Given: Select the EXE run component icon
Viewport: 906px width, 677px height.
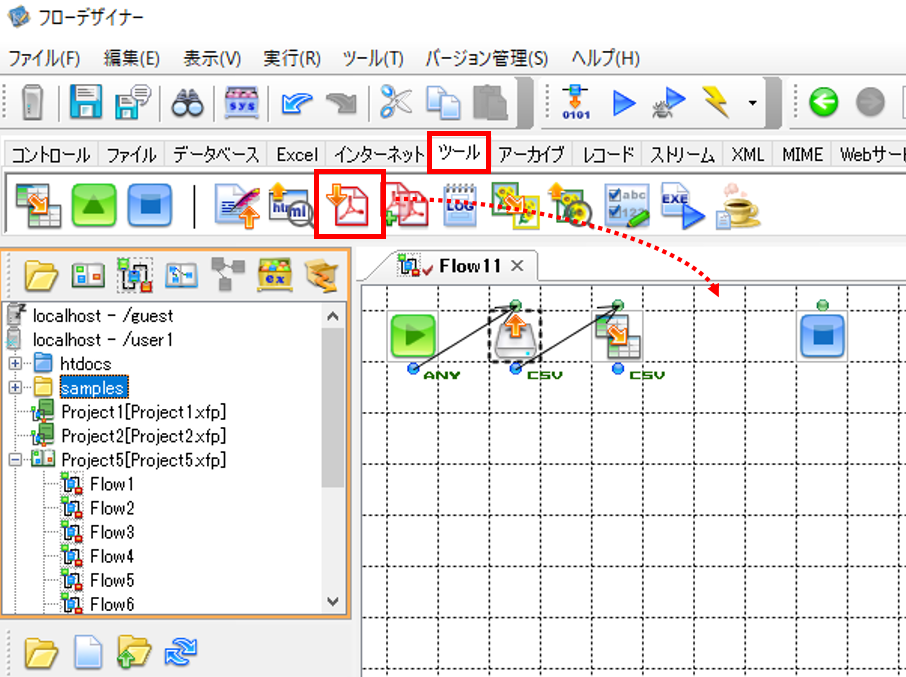Looking at the screenshot, I should pyautogui.click(x=682, y=205).
